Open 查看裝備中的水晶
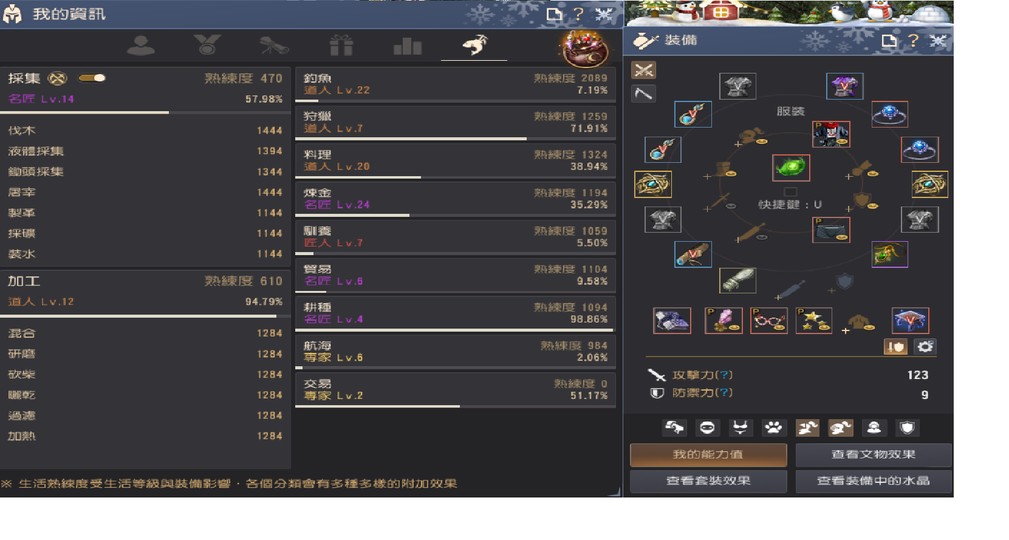1009x540 pixels. [873, 481]
